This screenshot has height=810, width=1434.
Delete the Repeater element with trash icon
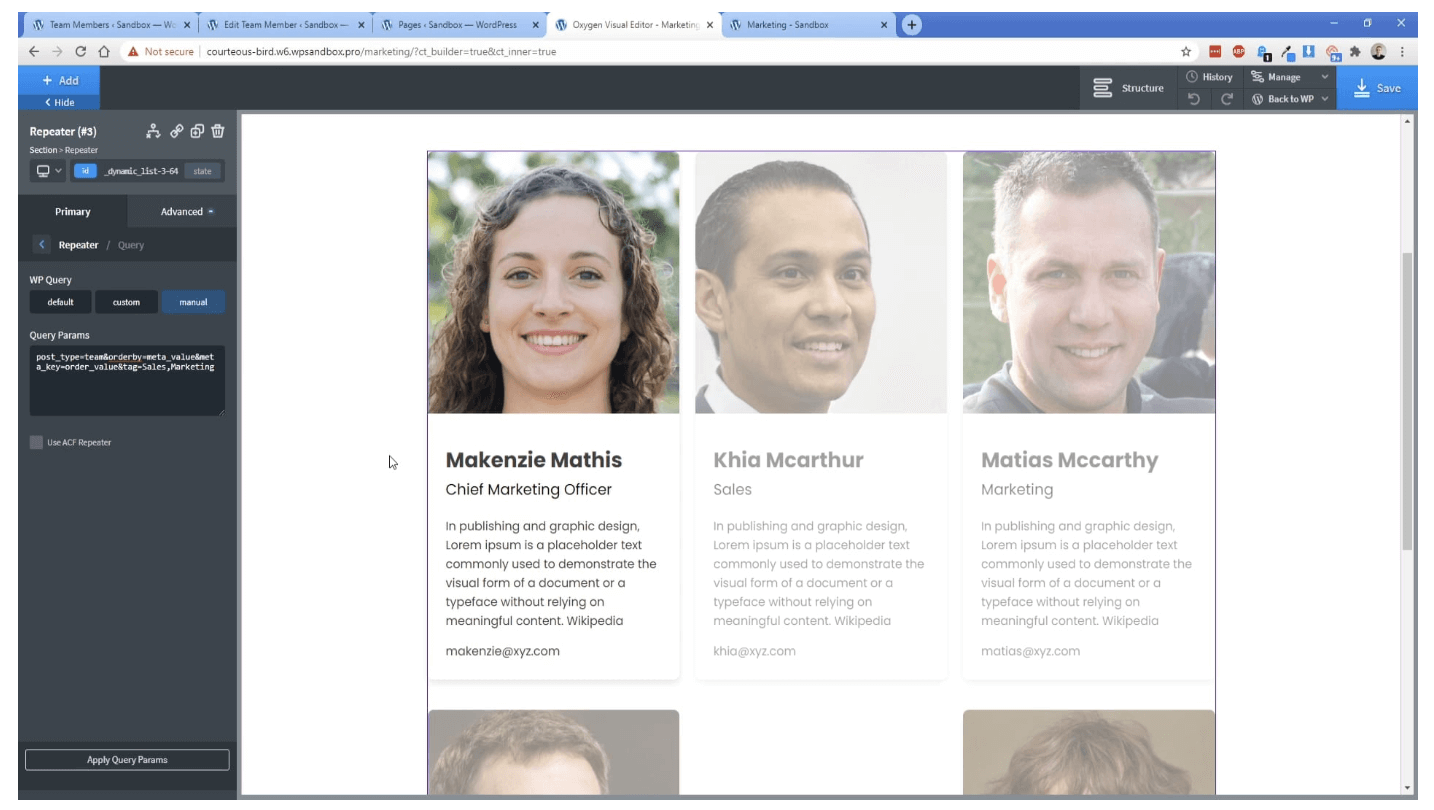pos(218,131)
